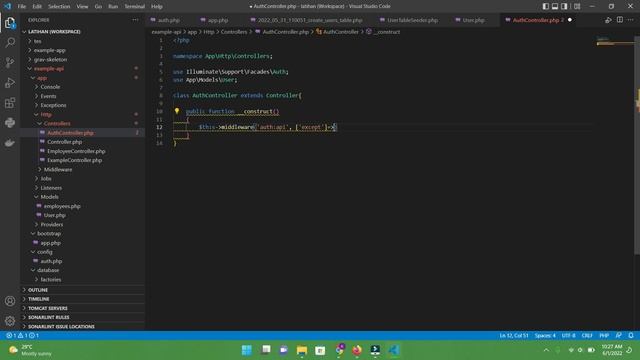
Task: Open editor more actions ellipsis
Action: point(631,20)
